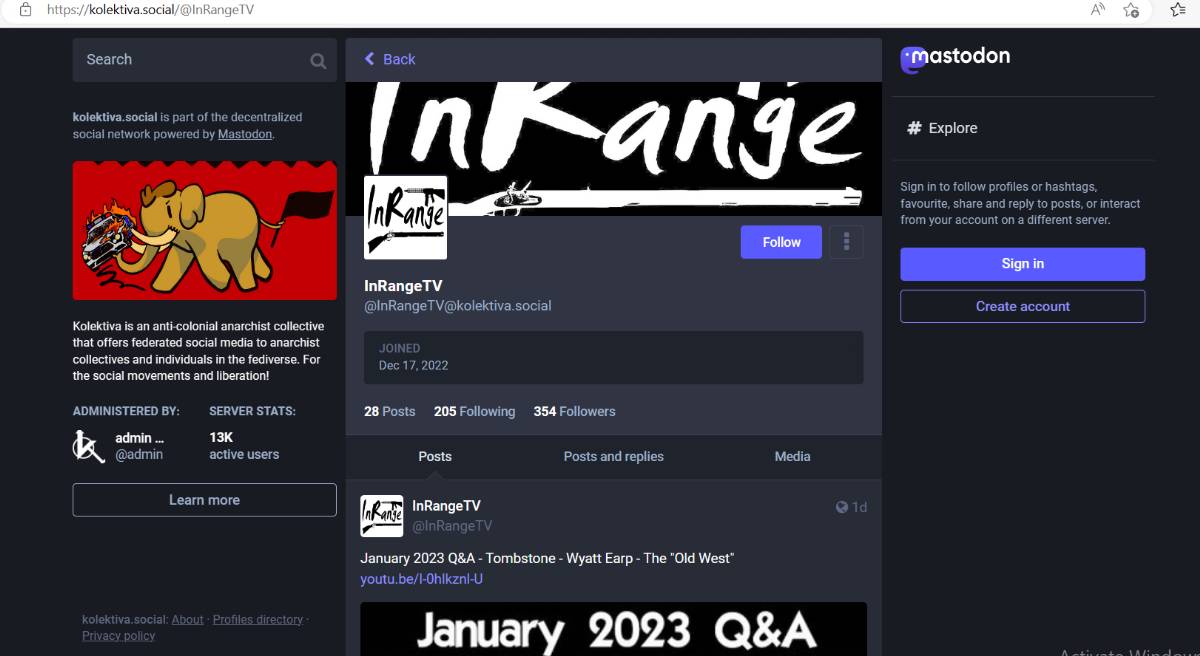Switch to the Media tab
The image size is (1200, 656).
coord(792,456)
